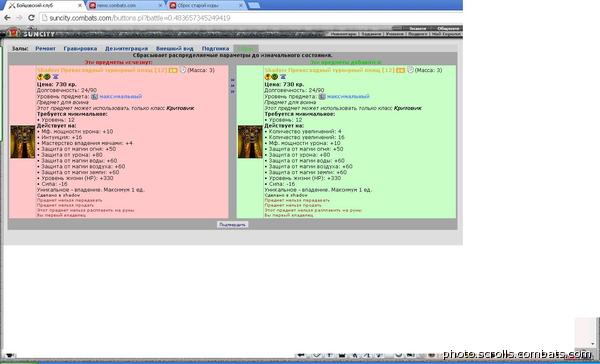
Task: Click the green heading above the green panel
Action: [x=346, y=62]
